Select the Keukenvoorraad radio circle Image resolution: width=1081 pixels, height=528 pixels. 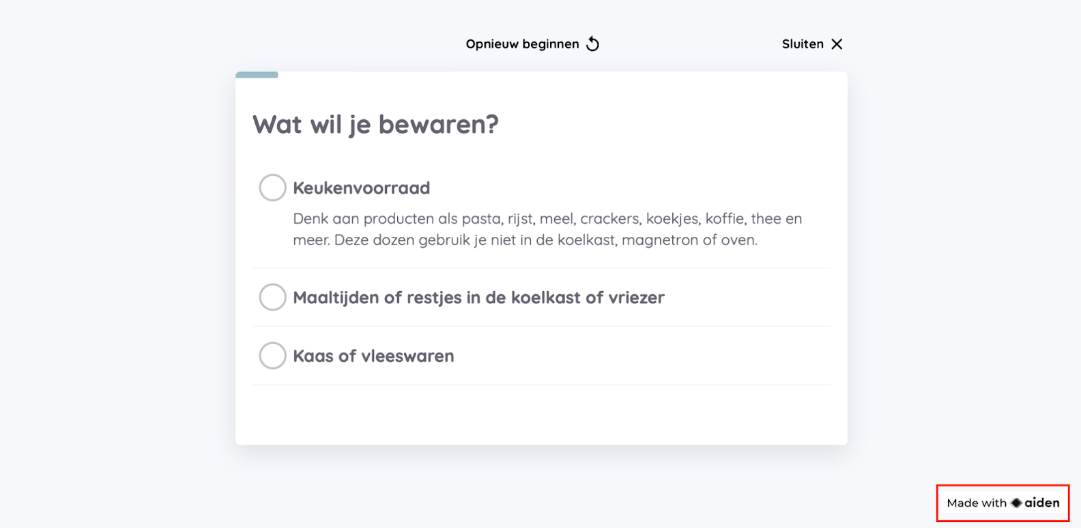tap(272, 187)
